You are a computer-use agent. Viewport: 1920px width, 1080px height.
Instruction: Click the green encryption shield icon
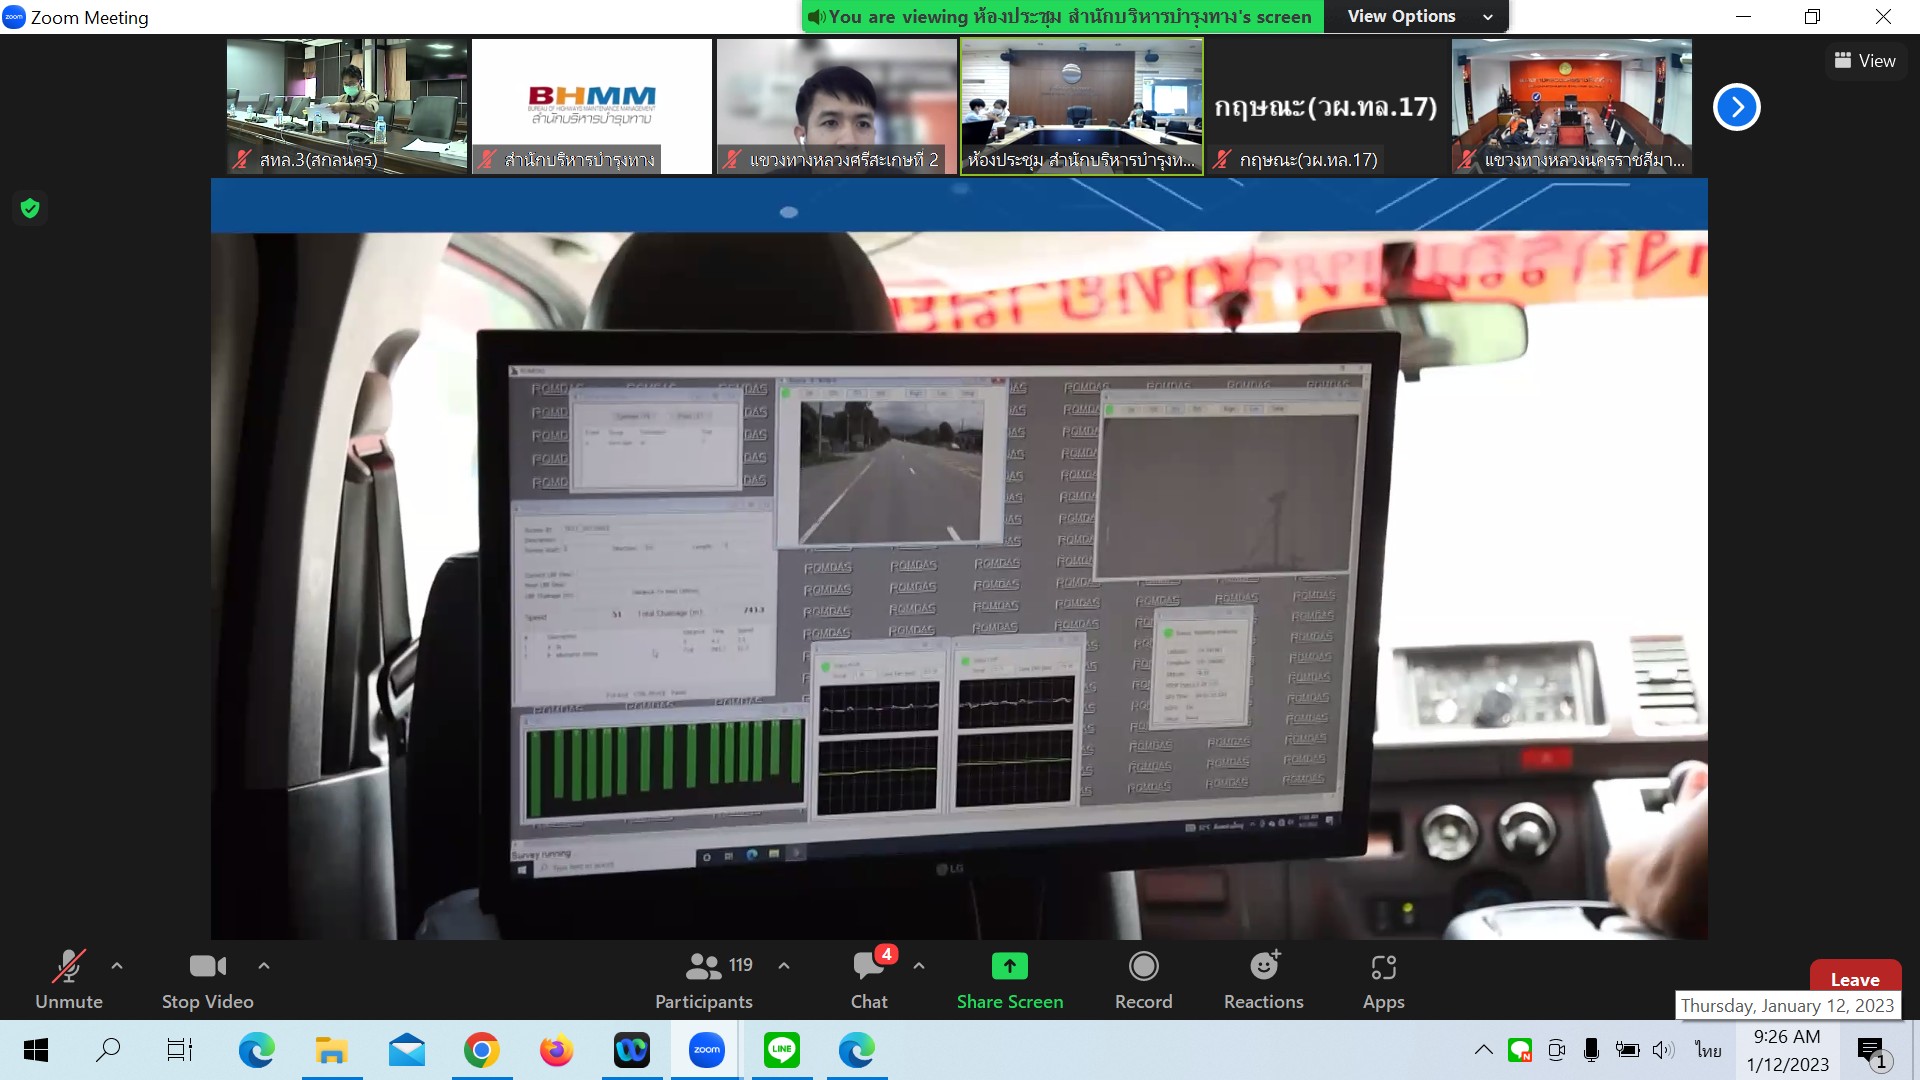(x=30, y=208)
